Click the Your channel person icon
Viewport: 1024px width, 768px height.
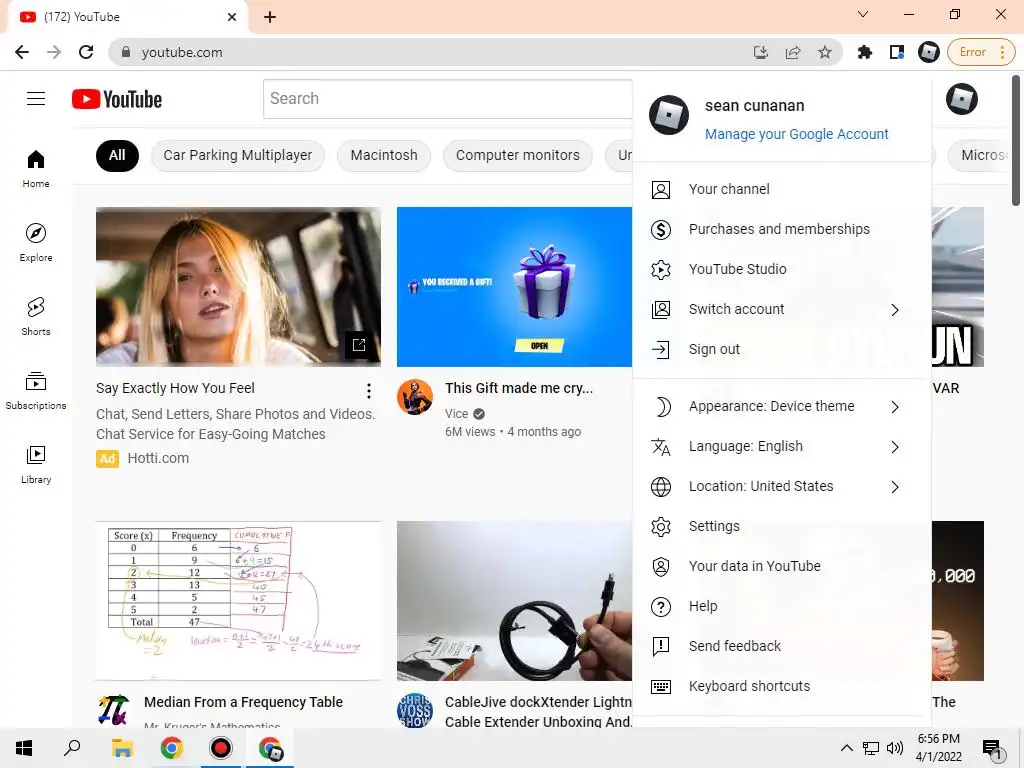(x=661, y=189)
